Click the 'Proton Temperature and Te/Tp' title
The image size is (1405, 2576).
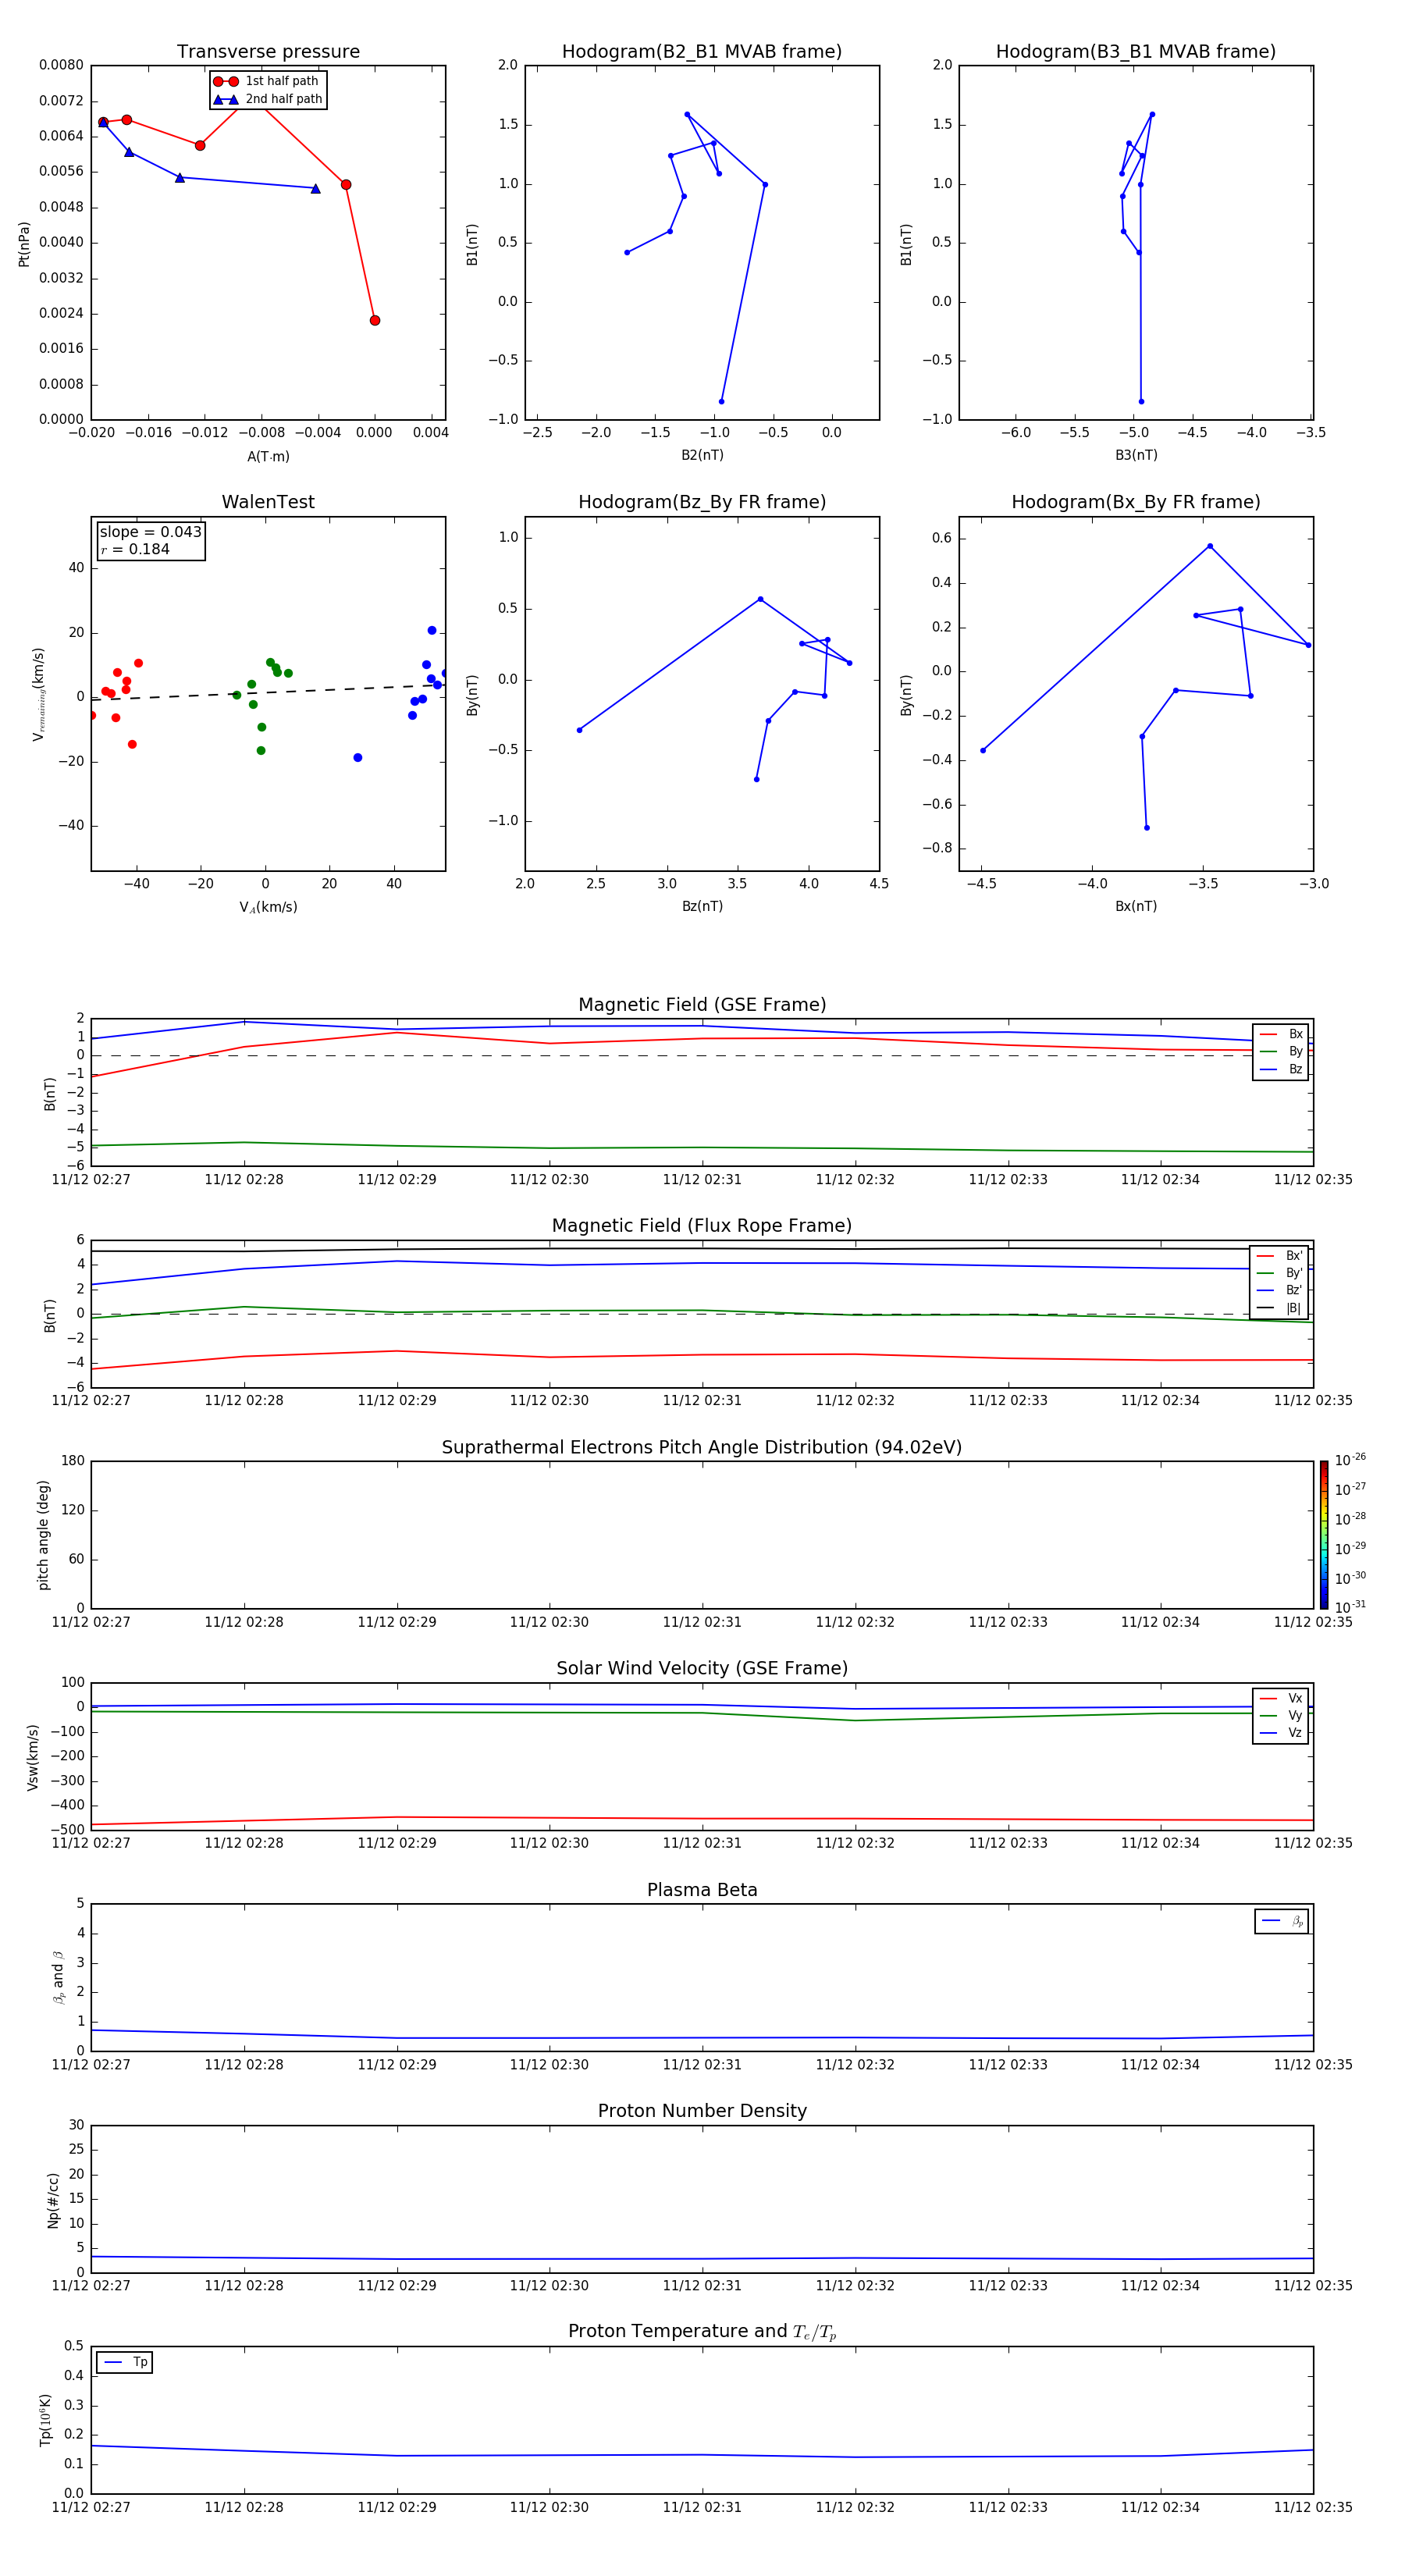702,2332
